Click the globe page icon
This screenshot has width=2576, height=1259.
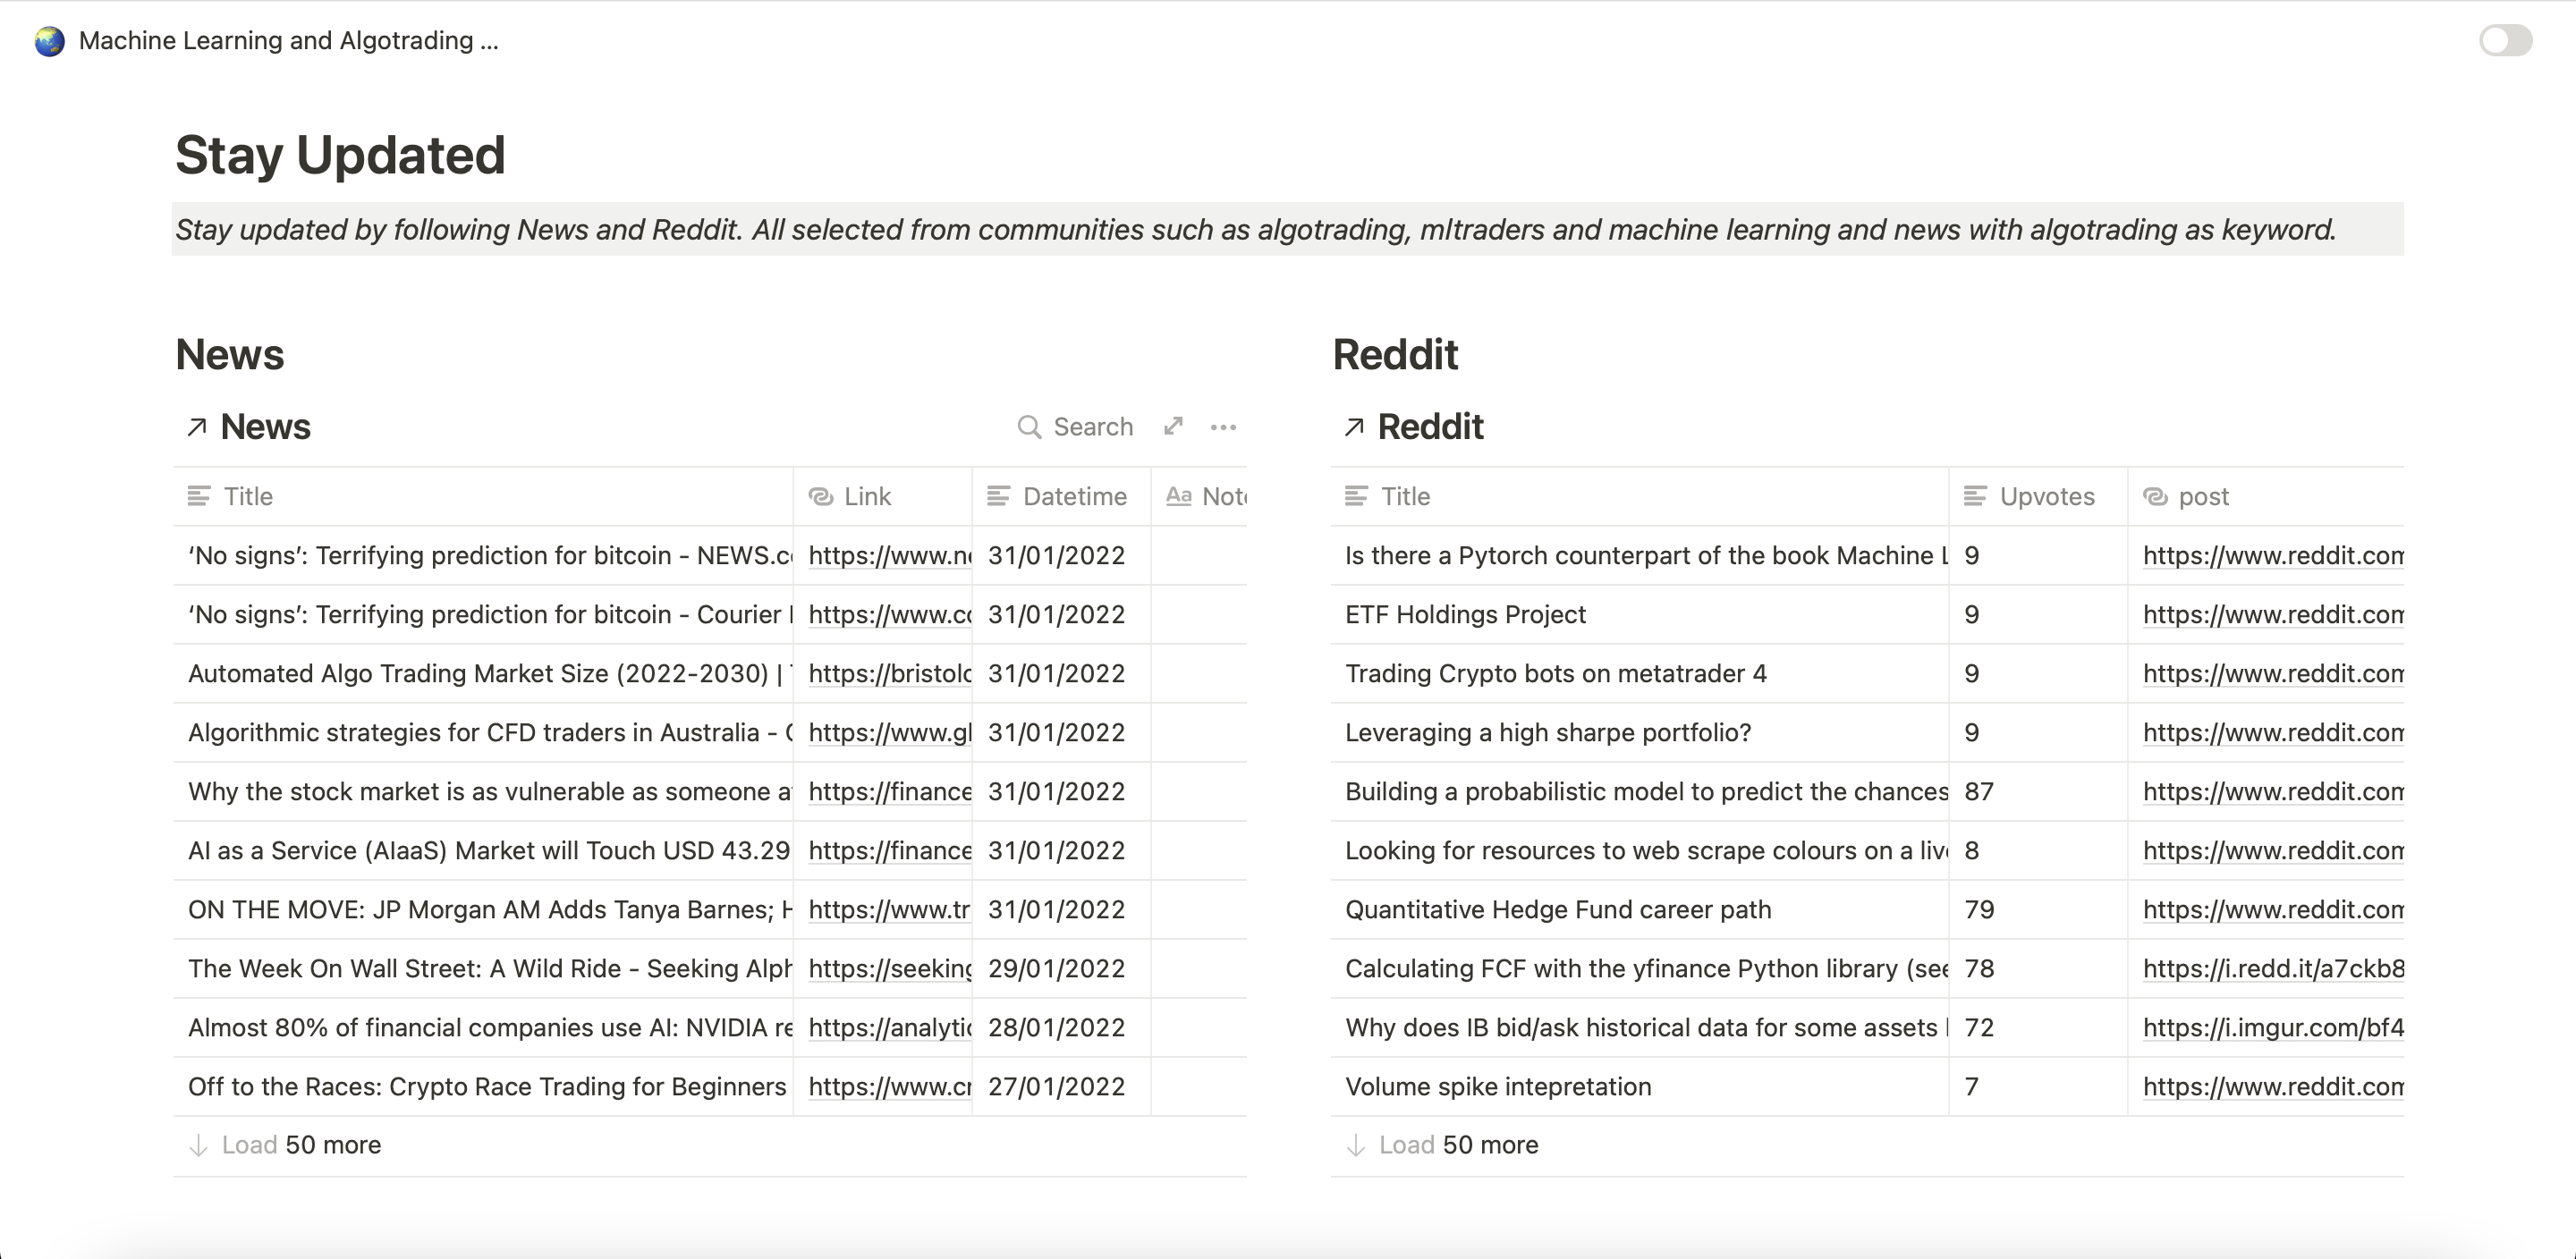[x=49, y=41]
